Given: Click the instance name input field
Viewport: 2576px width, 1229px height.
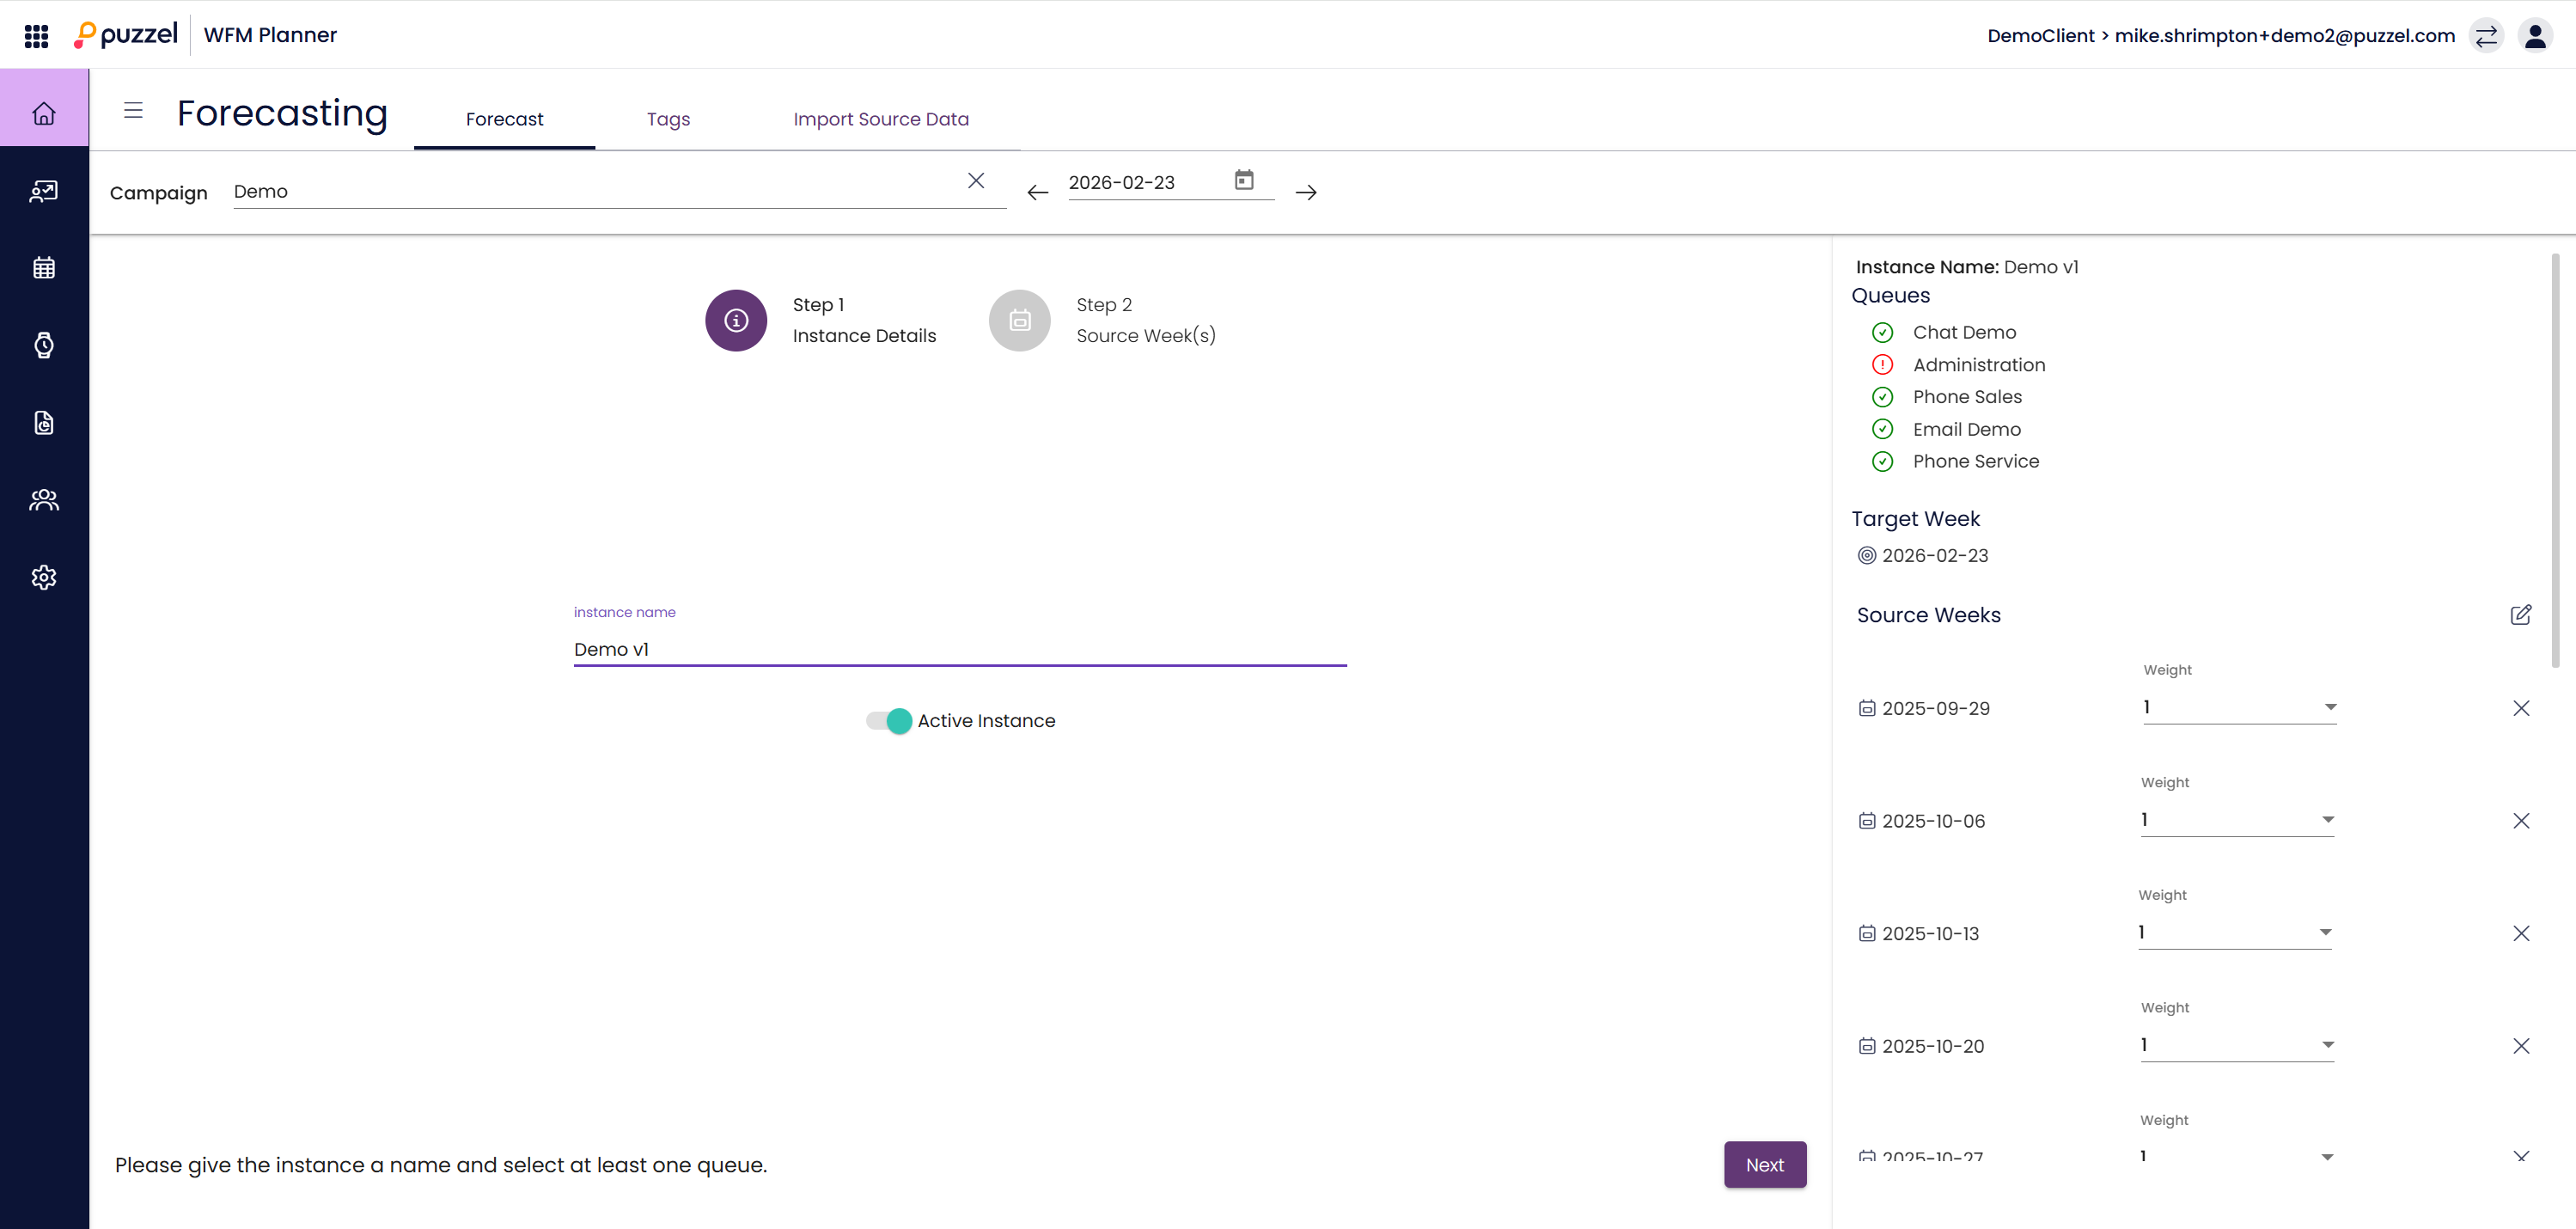Looking at the screenshot, I should 959,649.
